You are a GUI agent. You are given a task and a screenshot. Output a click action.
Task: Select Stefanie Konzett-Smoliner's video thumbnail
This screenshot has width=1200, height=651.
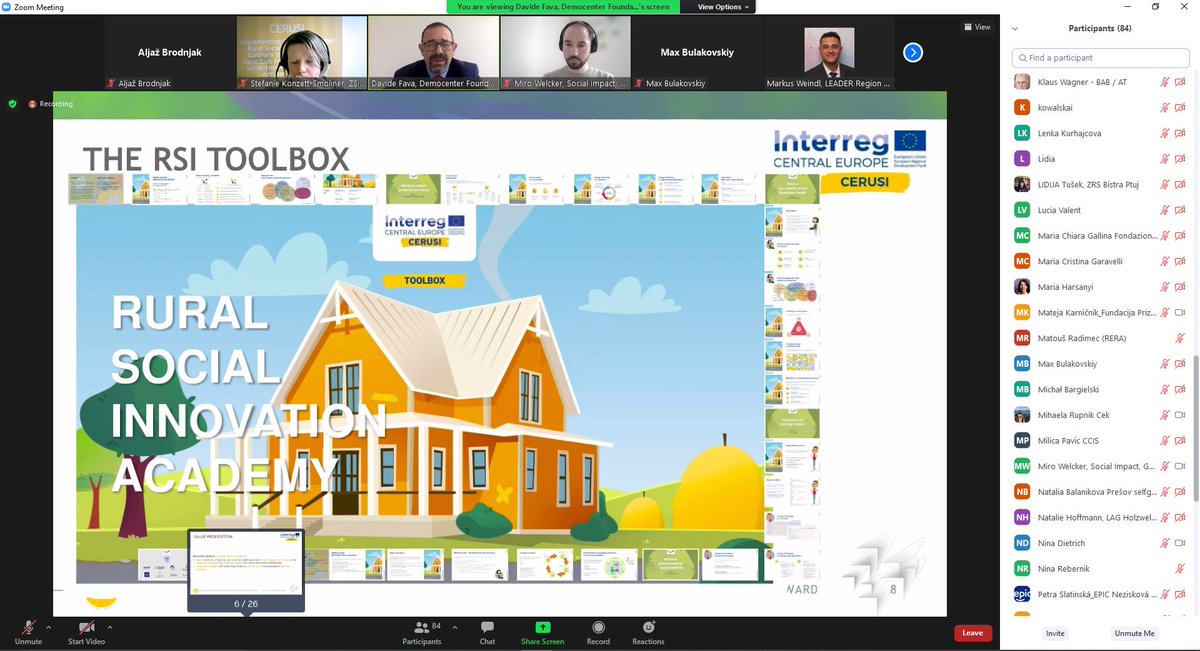[x=300, y=52]
